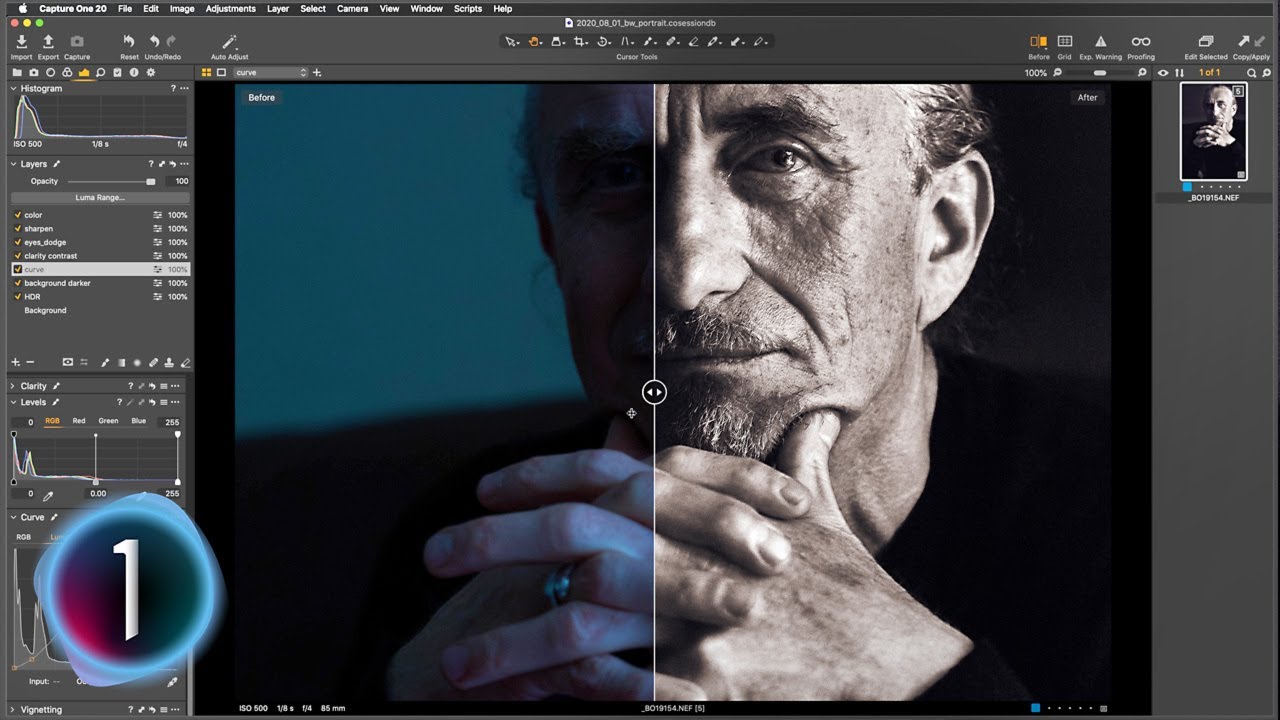The width and height of the screenshot is (1280, 720).
Task: Click the Export icon in the toolbar
Action: point(48,41)
